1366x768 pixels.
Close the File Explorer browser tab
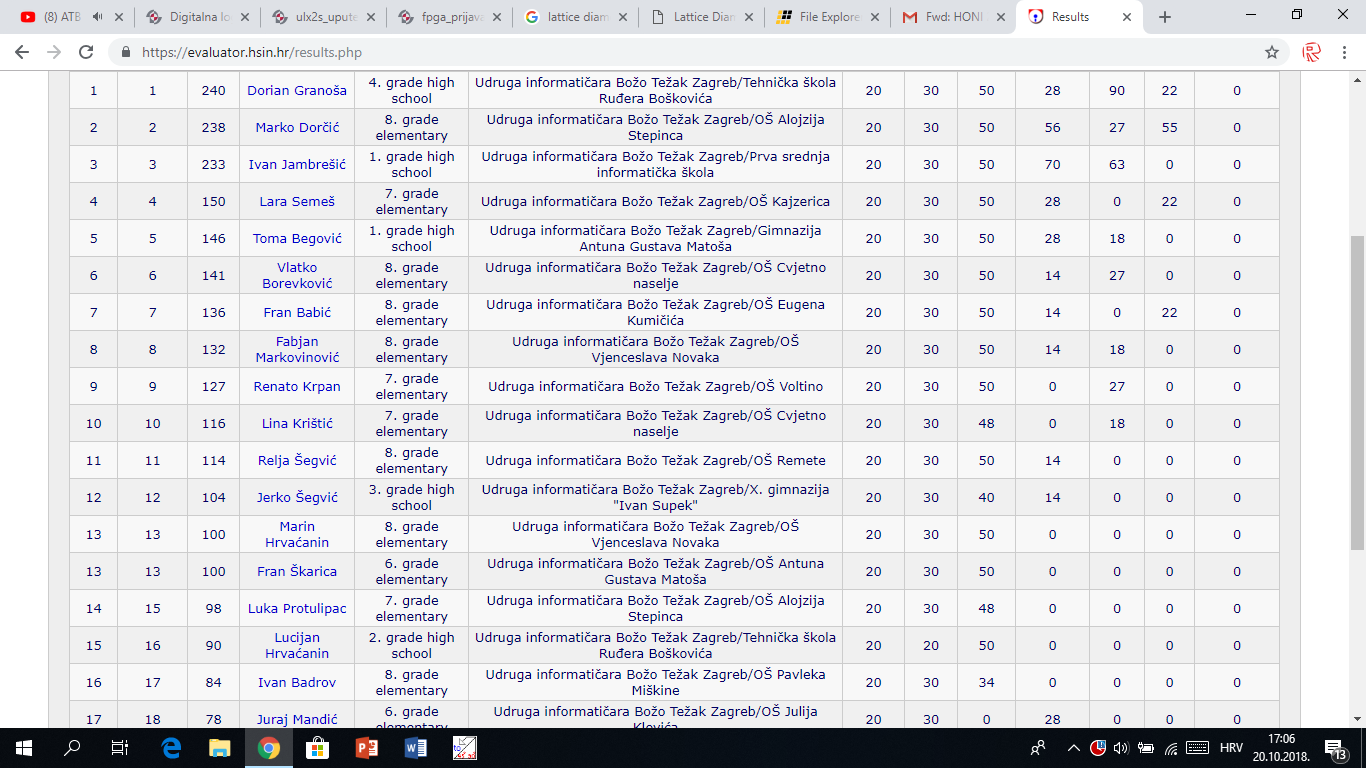point(875,17)
